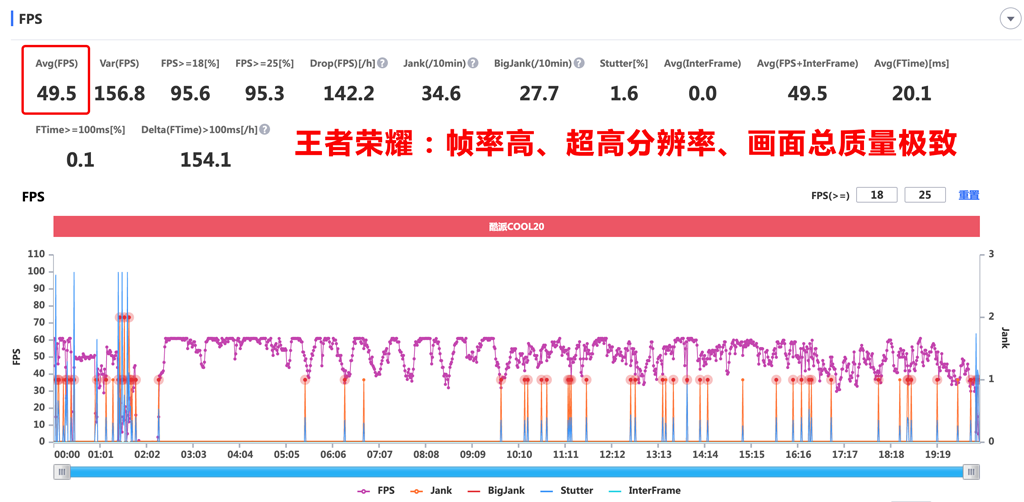Click the Avg(FTime)[ms] value 20.1
This screenshot has width=1024, height=502.
911,94
